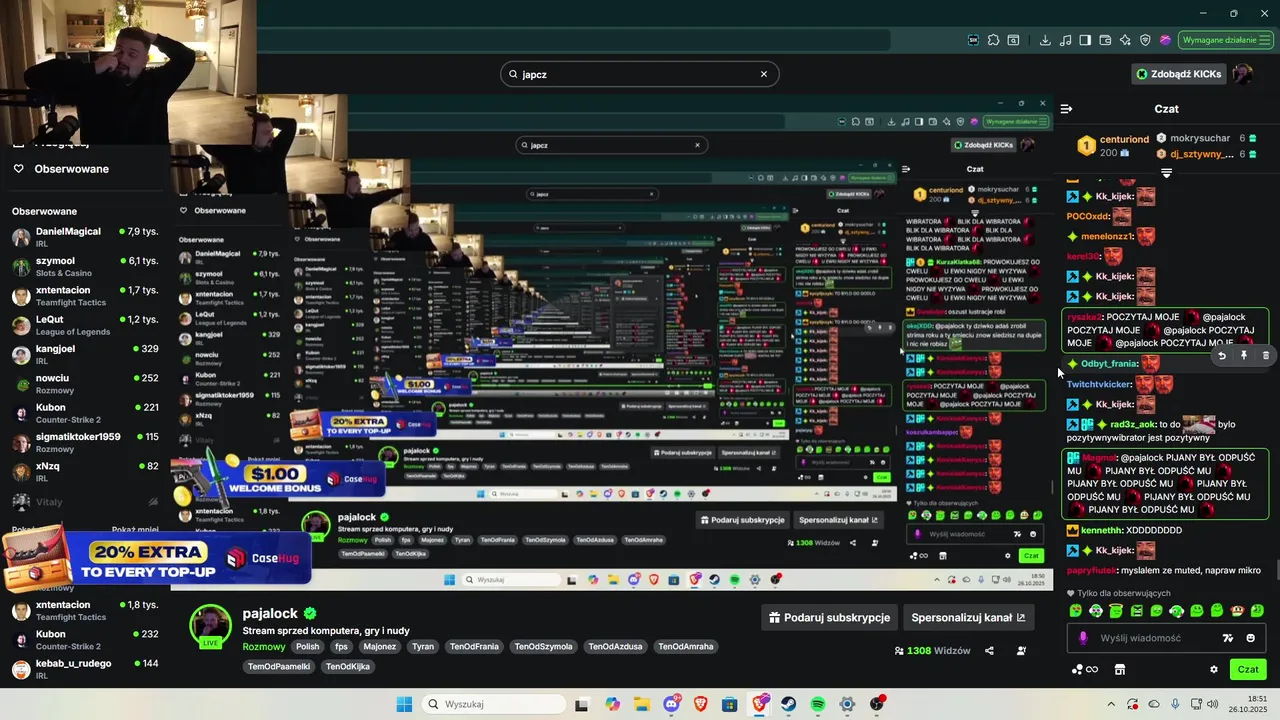Click the pin icon on hovered message
The height and width of the screenshot is (720, 1280).
pos(1244,355)
